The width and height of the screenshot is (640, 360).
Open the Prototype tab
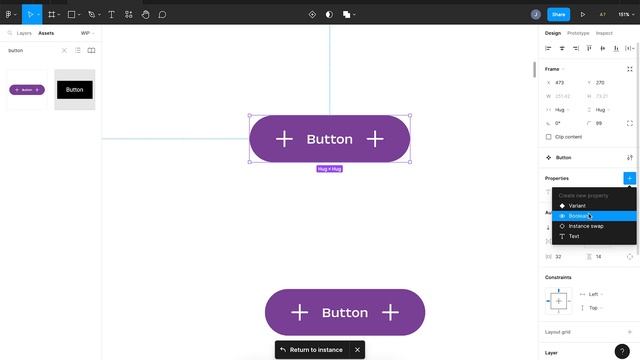[x=578, y=33]
